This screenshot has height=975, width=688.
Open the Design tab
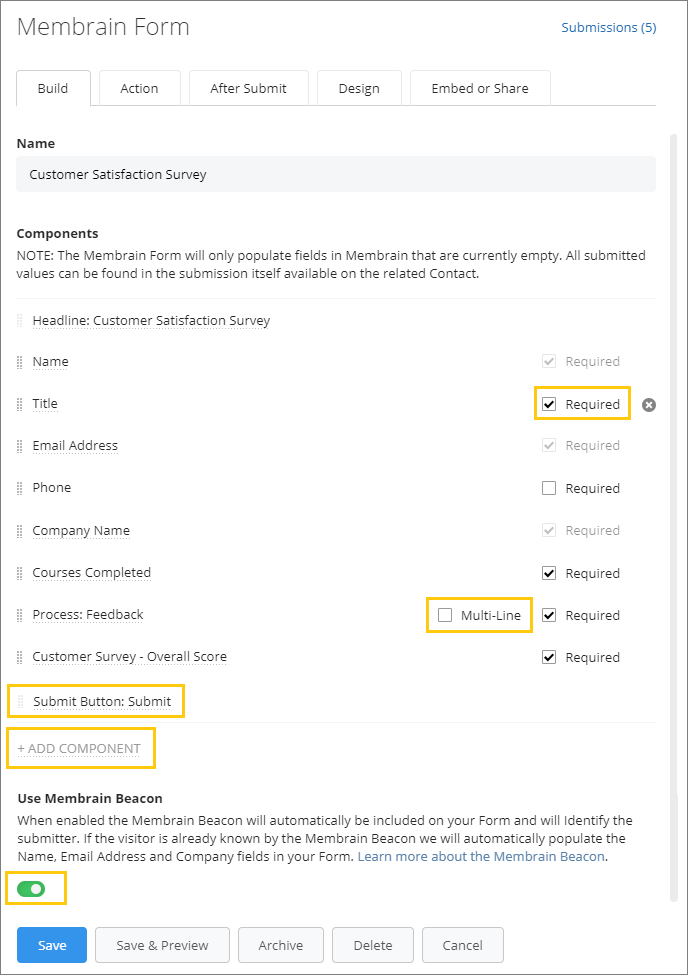[359, 88]
